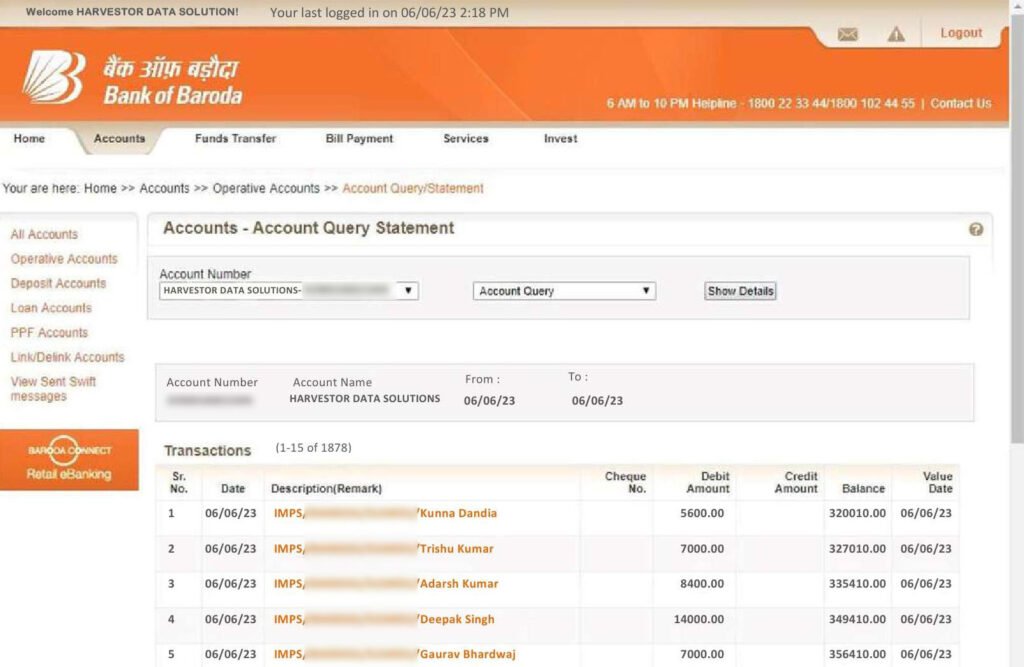Open the Account Number dropdown
Screen dimensions: 1024x667
tap(410, 290)
